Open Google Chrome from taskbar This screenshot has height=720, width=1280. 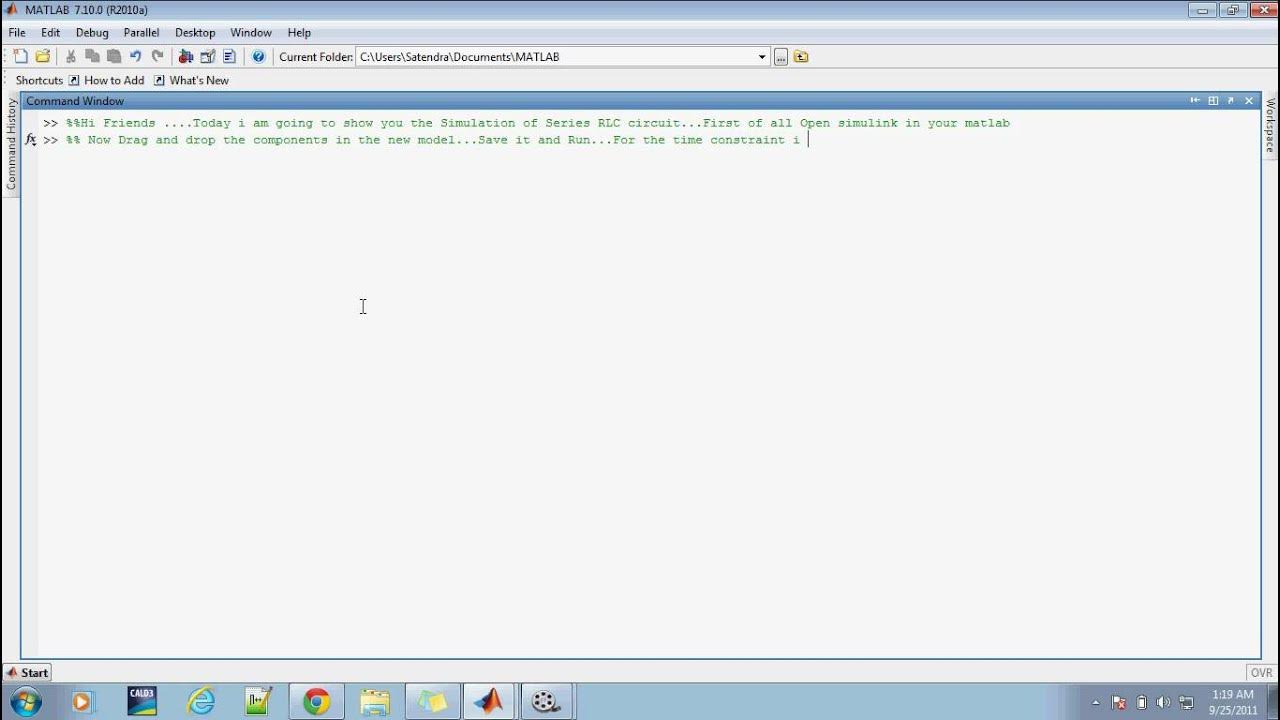pos(317,701)
